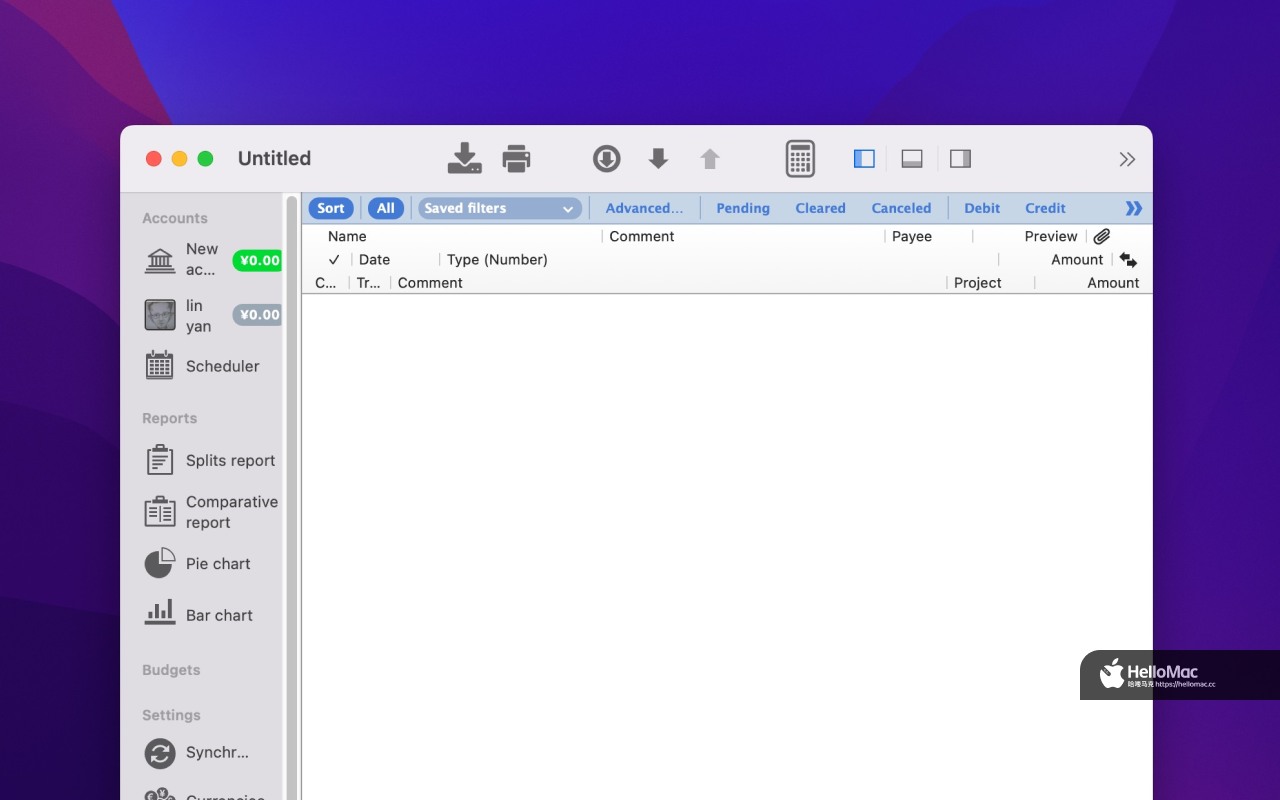
Task: Click the Splits report clipboard icon
Action: (160, 460)
